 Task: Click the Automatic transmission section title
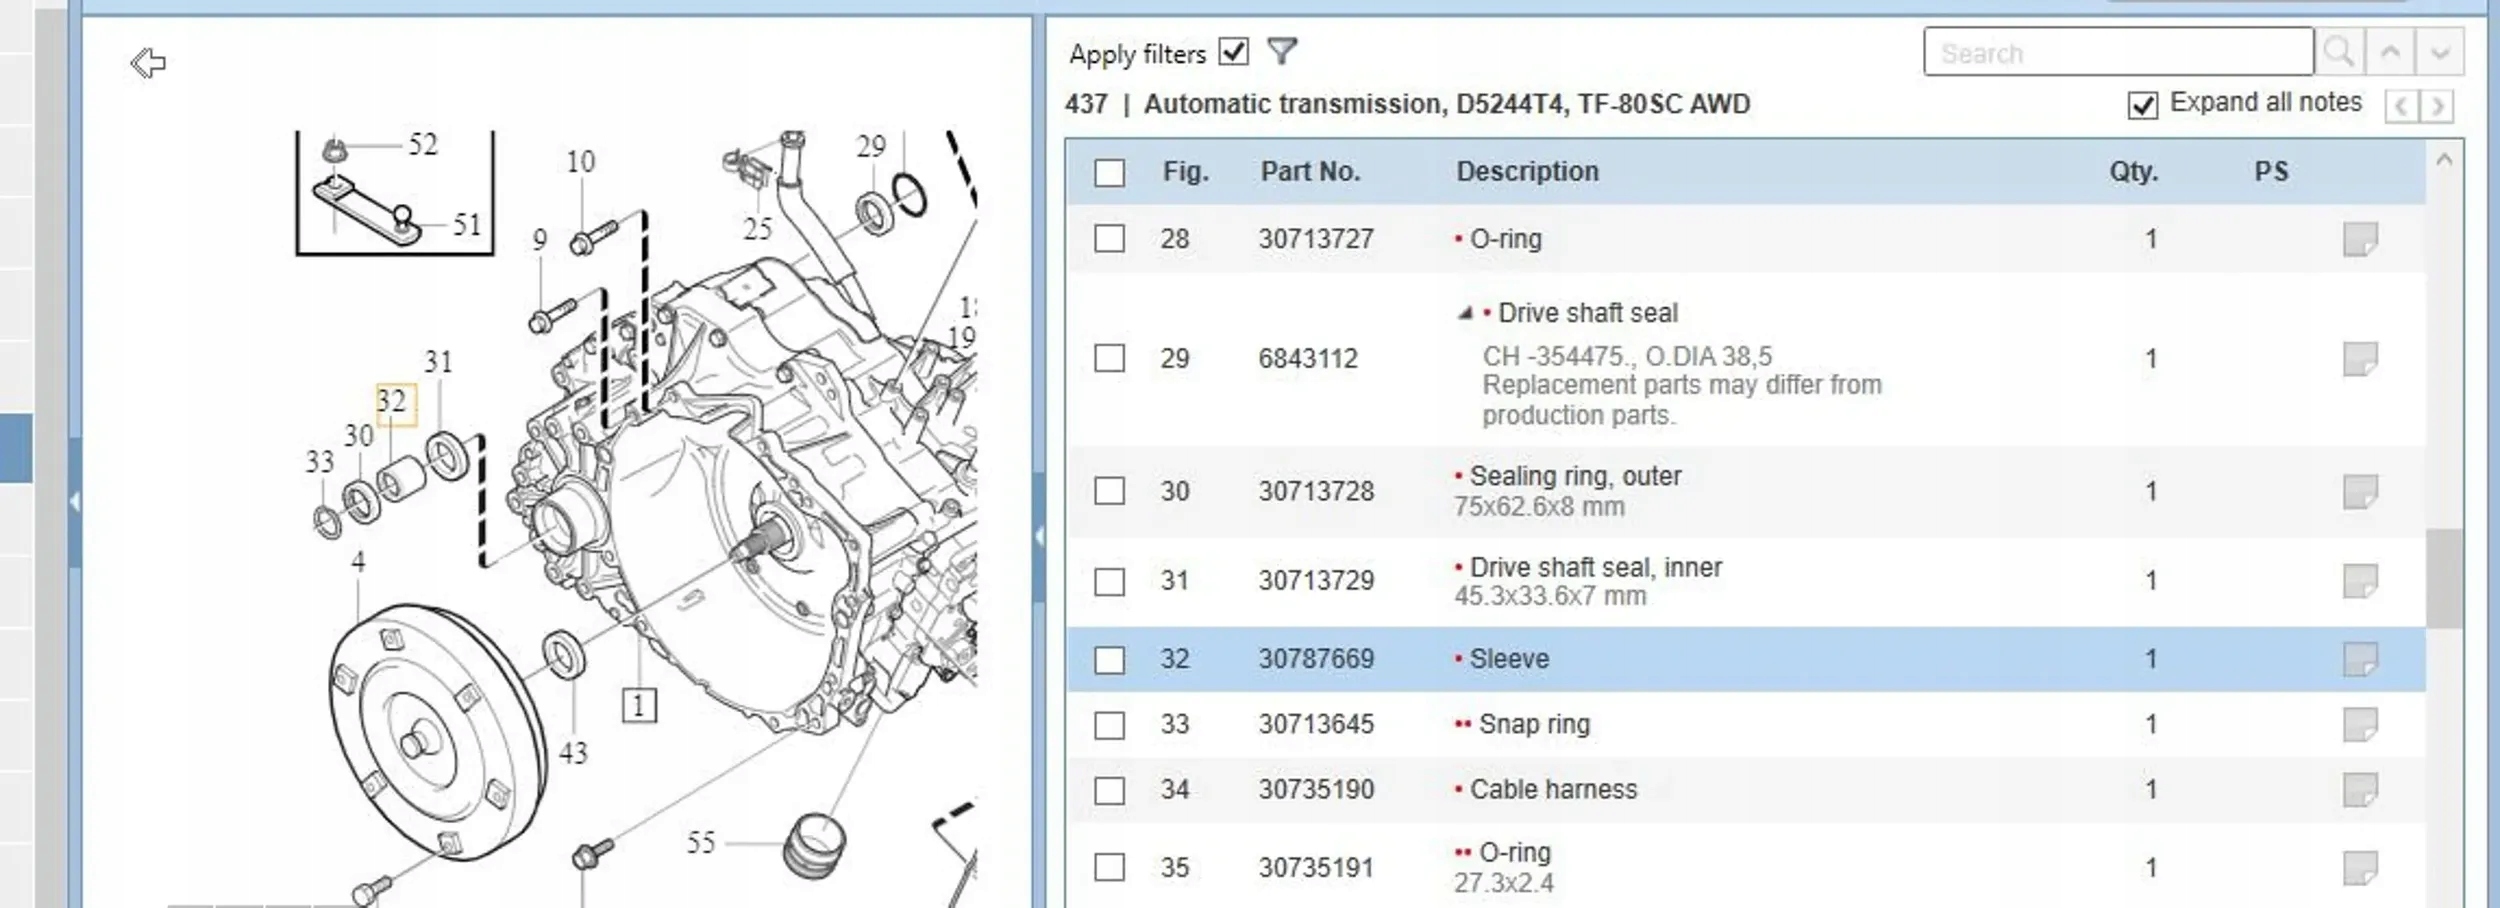tap(1447, 104)
